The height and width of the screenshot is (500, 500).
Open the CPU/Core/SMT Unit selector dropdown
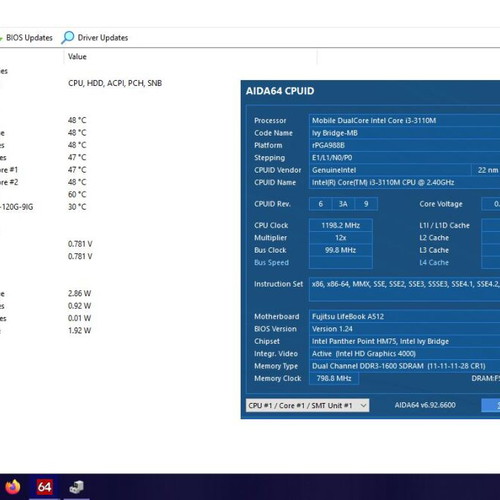coord(307,405)
